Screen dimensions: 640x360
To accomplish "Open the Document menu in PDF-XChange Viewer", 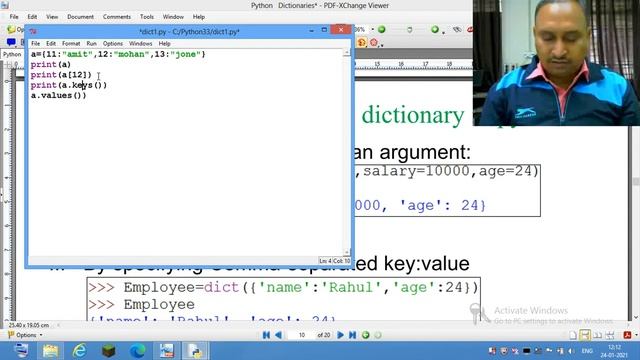I will pyautogui.click(x=80, y=17).
